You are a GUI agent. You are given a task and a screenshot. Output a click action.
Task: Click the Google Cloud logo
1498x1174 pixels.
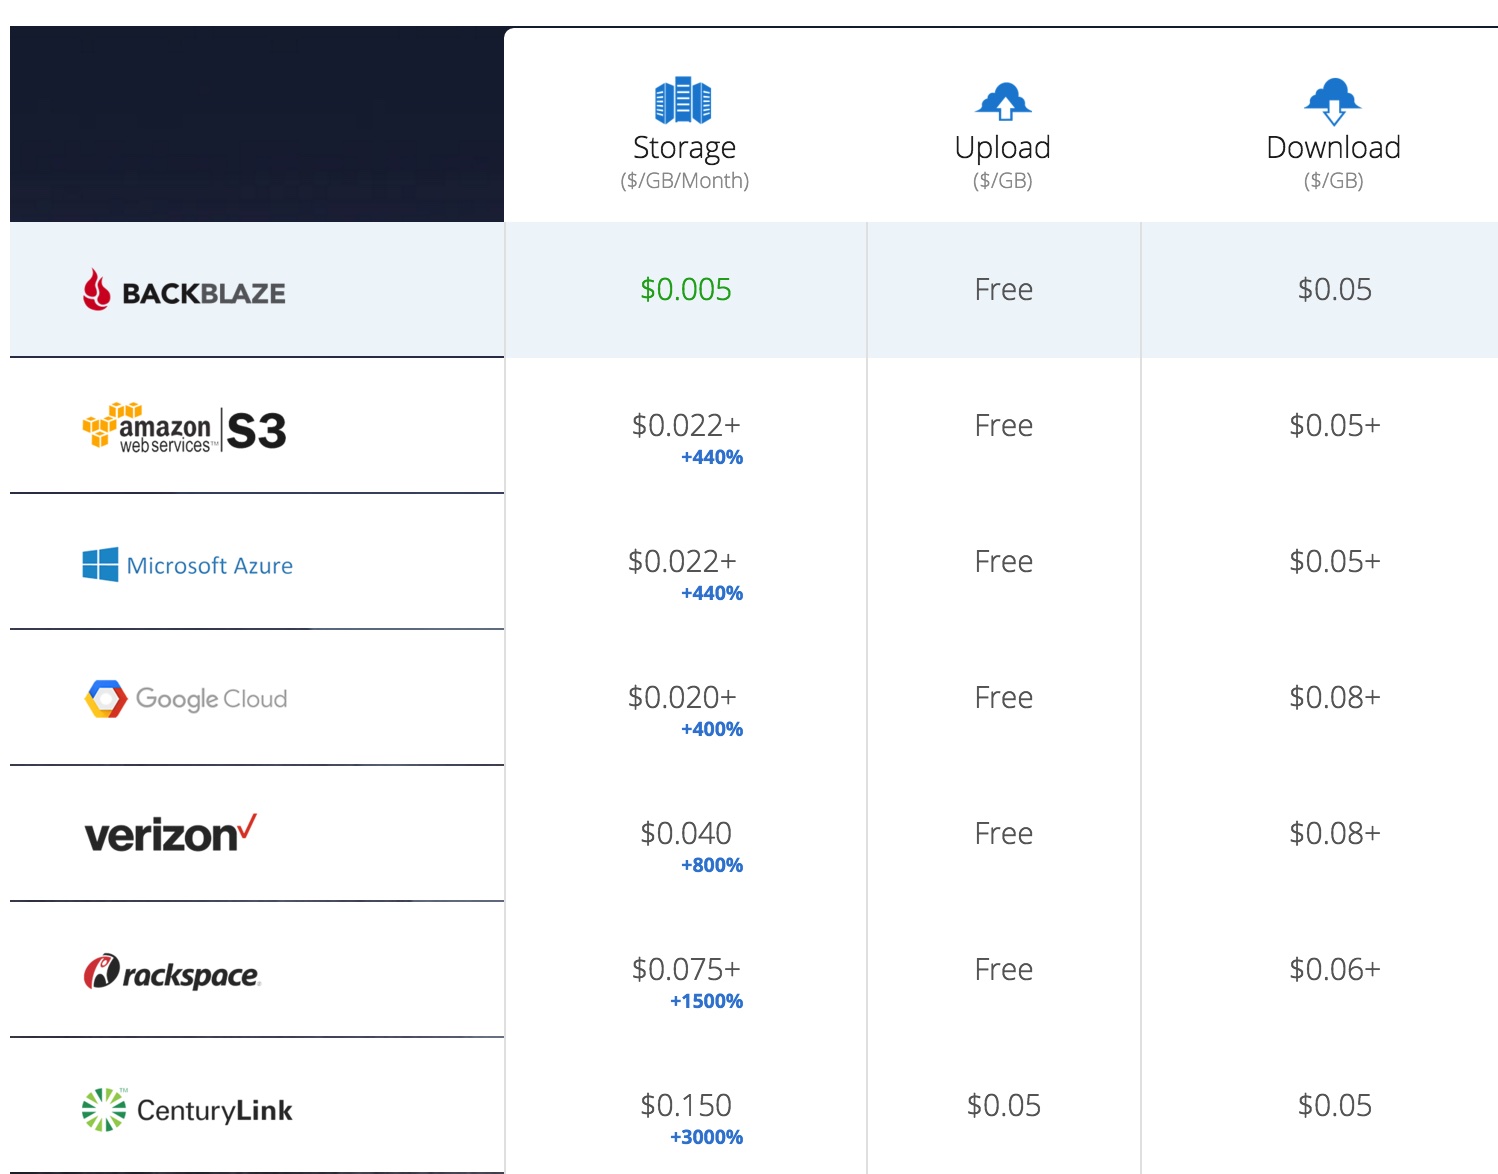(186, 698)
